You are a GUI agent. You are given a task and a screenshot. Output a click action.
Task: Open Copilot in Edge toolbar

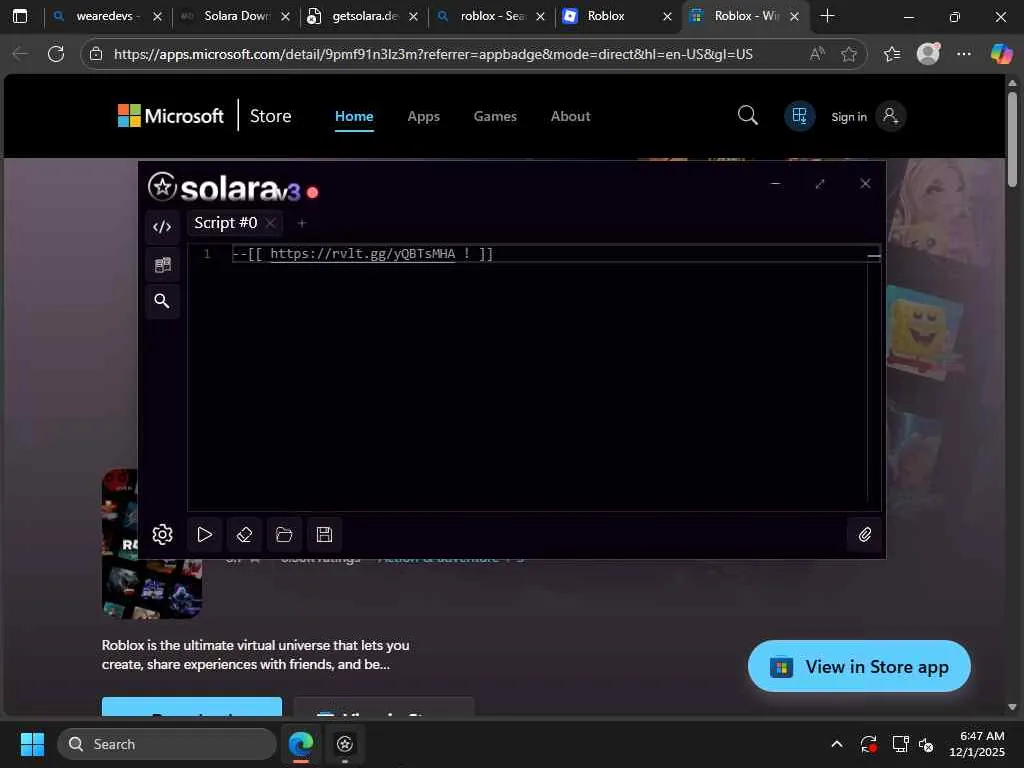pyautogui.click(x=1000, y=54)
